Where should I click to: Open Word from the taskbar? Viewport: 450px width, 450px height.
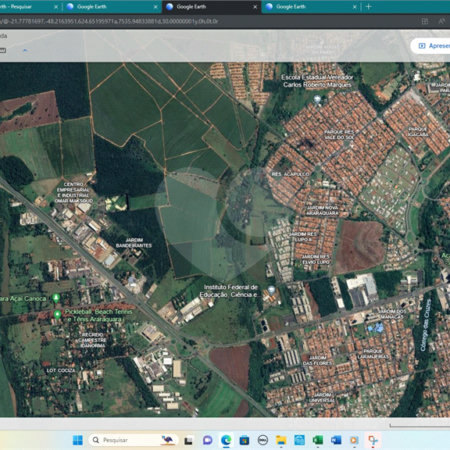click(336, 440)
